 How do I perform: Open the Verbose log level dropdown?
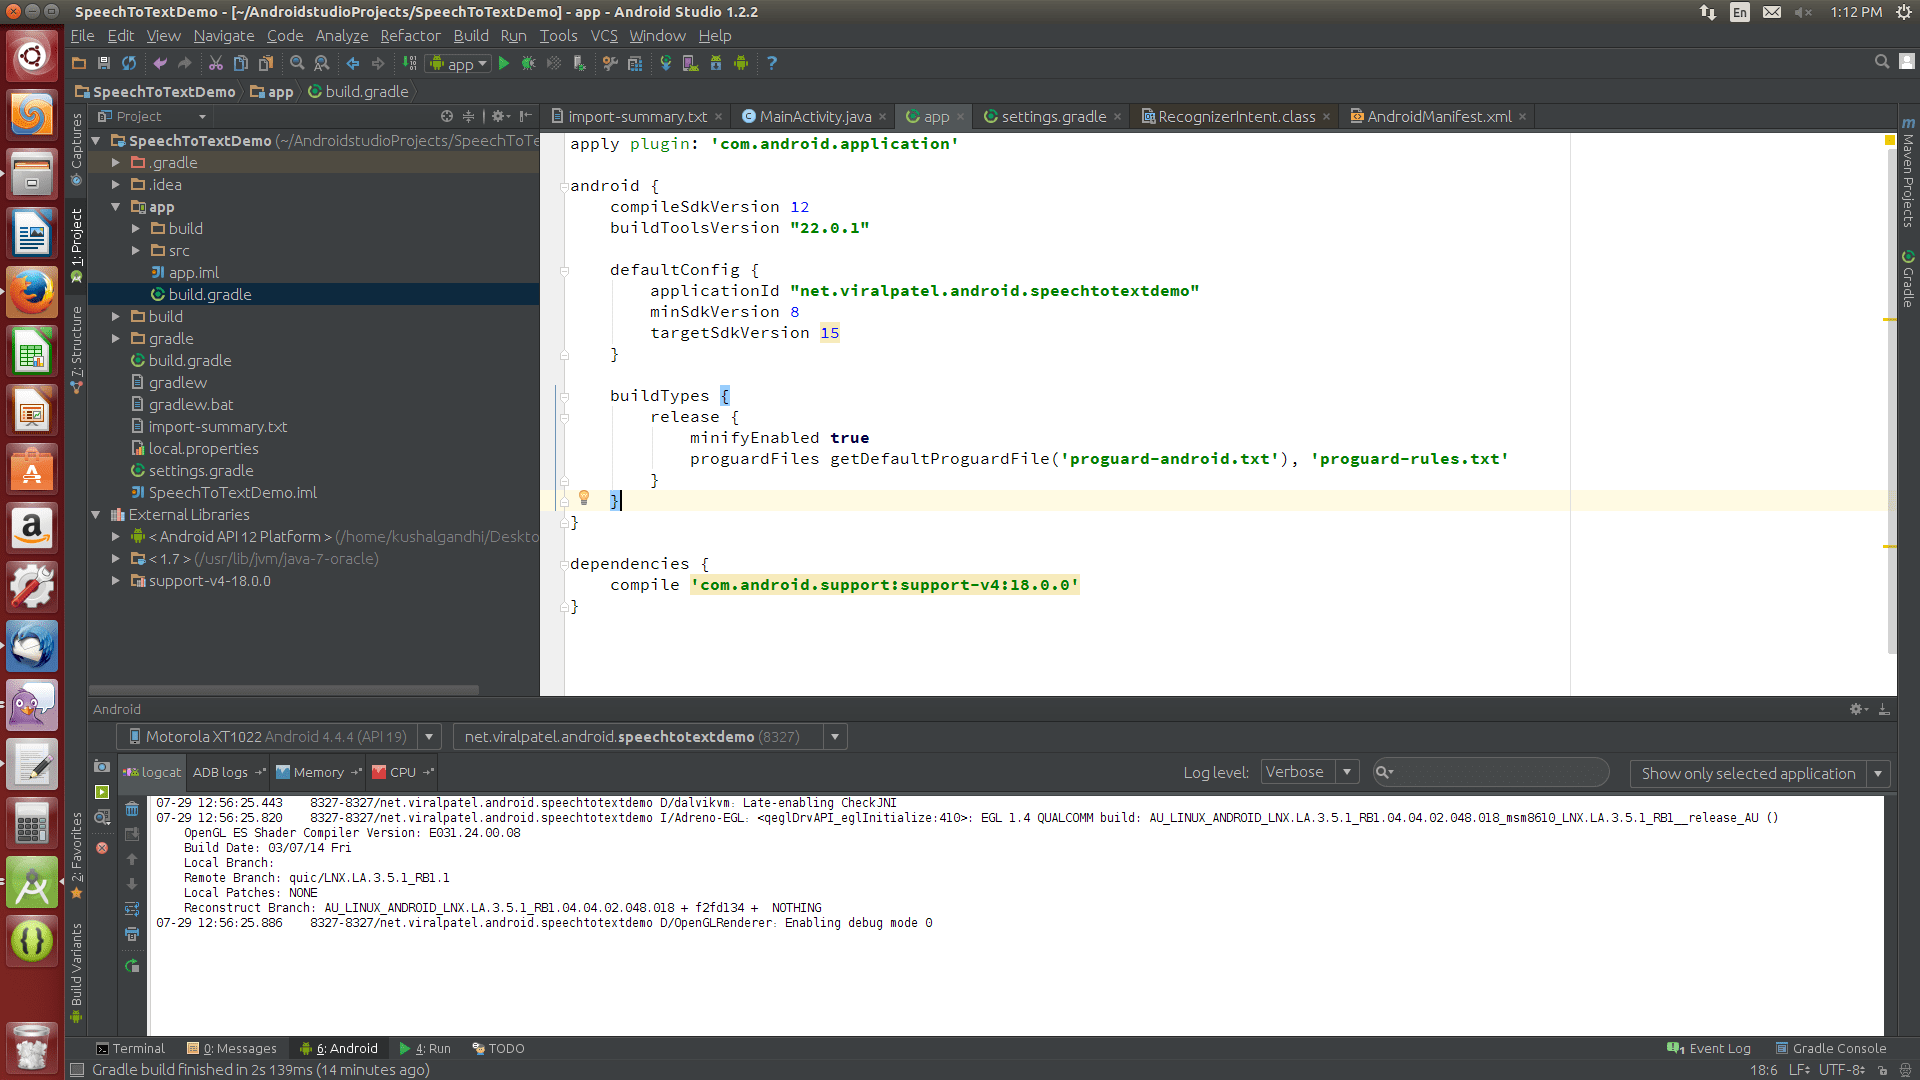point(1309,772)
